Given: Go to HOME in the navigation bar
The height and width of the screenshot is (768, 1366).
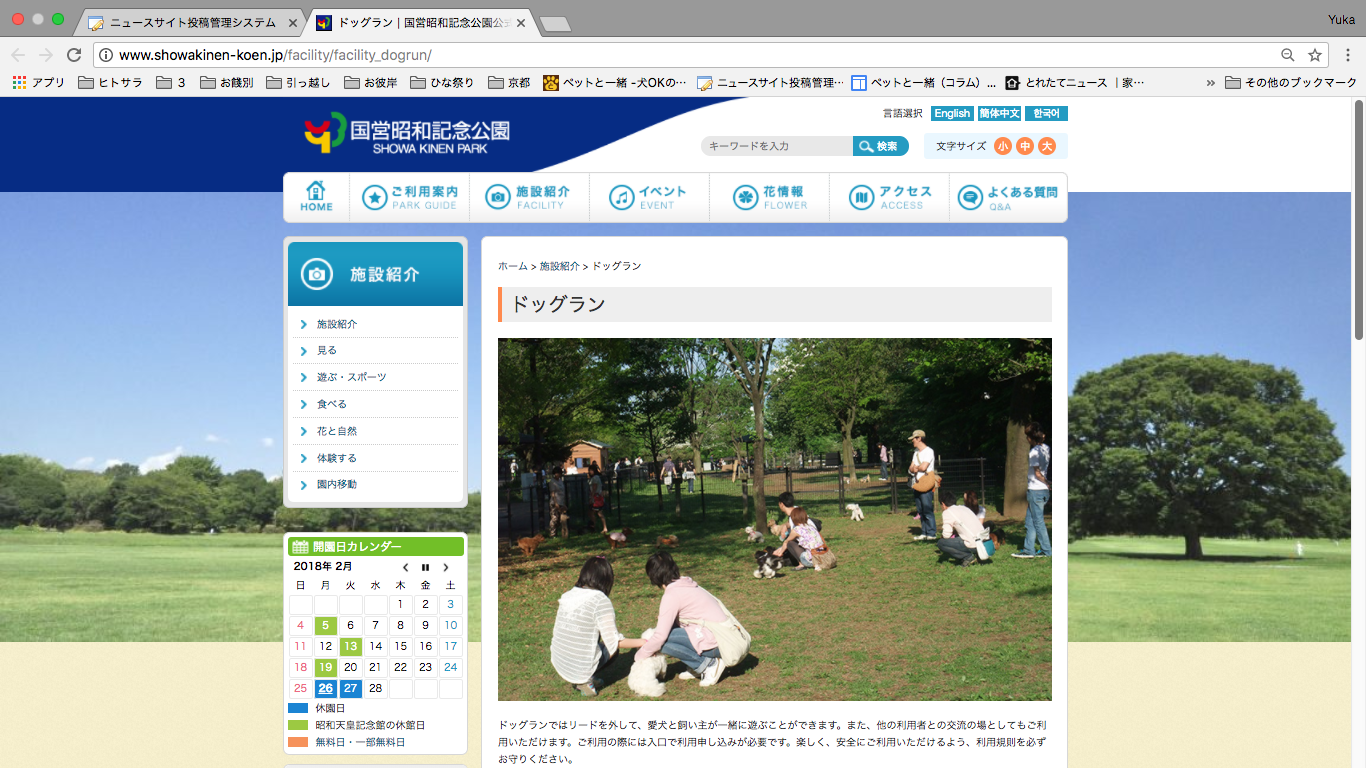Looking at the screenshot, I should [316, 197].
